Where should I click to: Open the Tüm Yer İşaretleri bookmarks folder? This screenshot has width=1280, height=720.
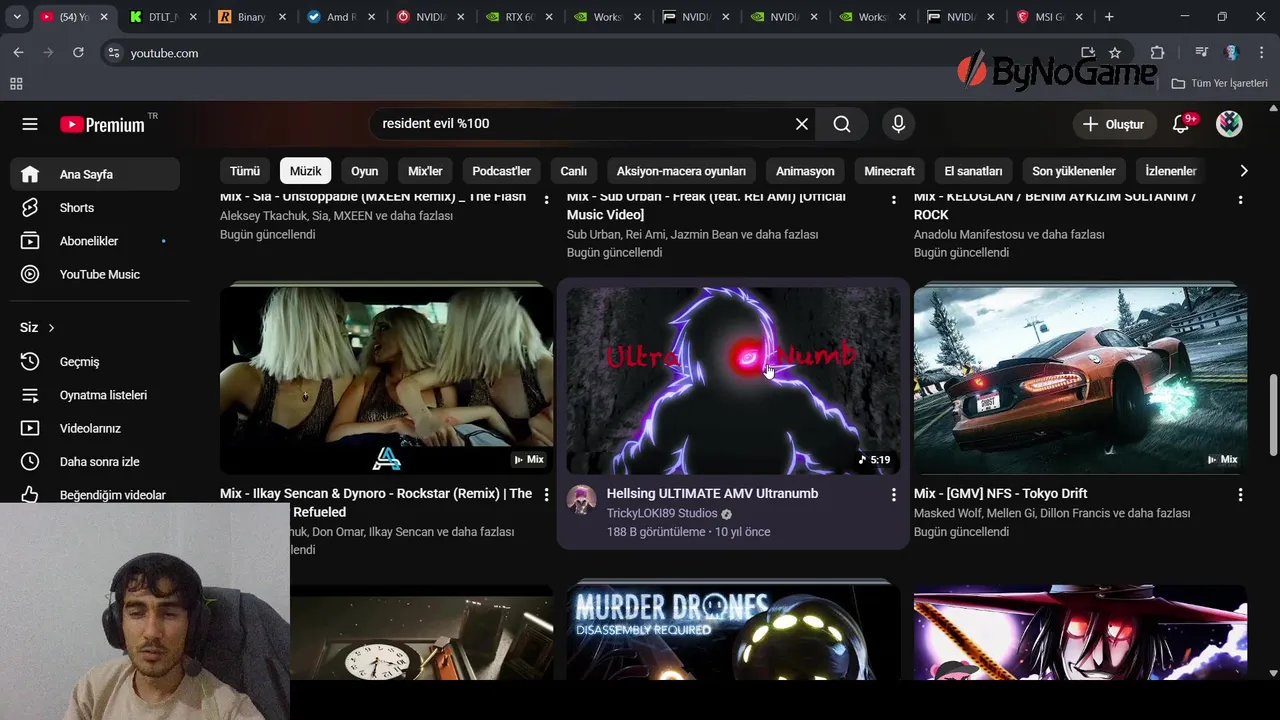1220,84
